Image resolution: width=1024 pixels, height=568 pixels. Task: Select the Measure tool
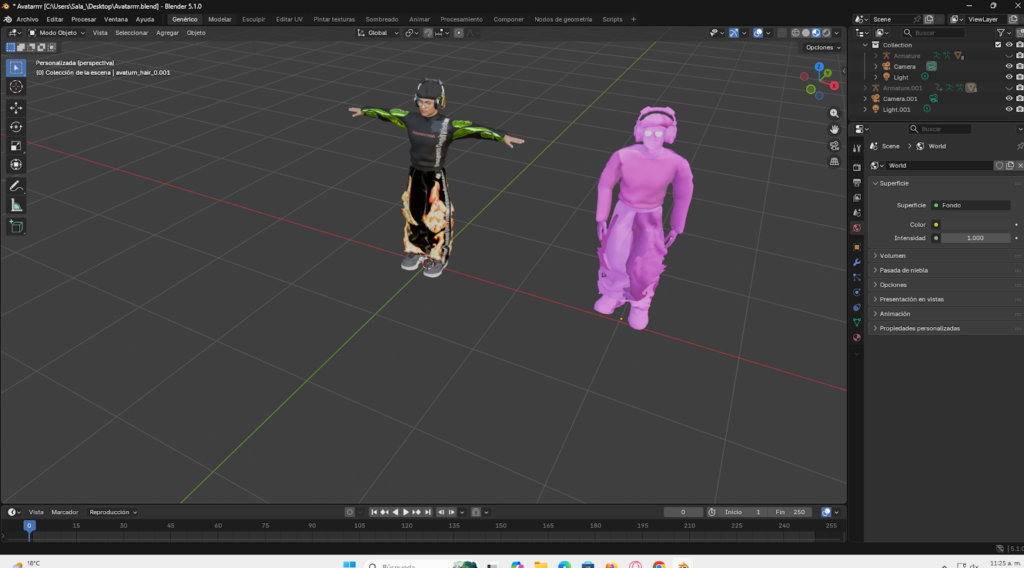coord(16,206)
